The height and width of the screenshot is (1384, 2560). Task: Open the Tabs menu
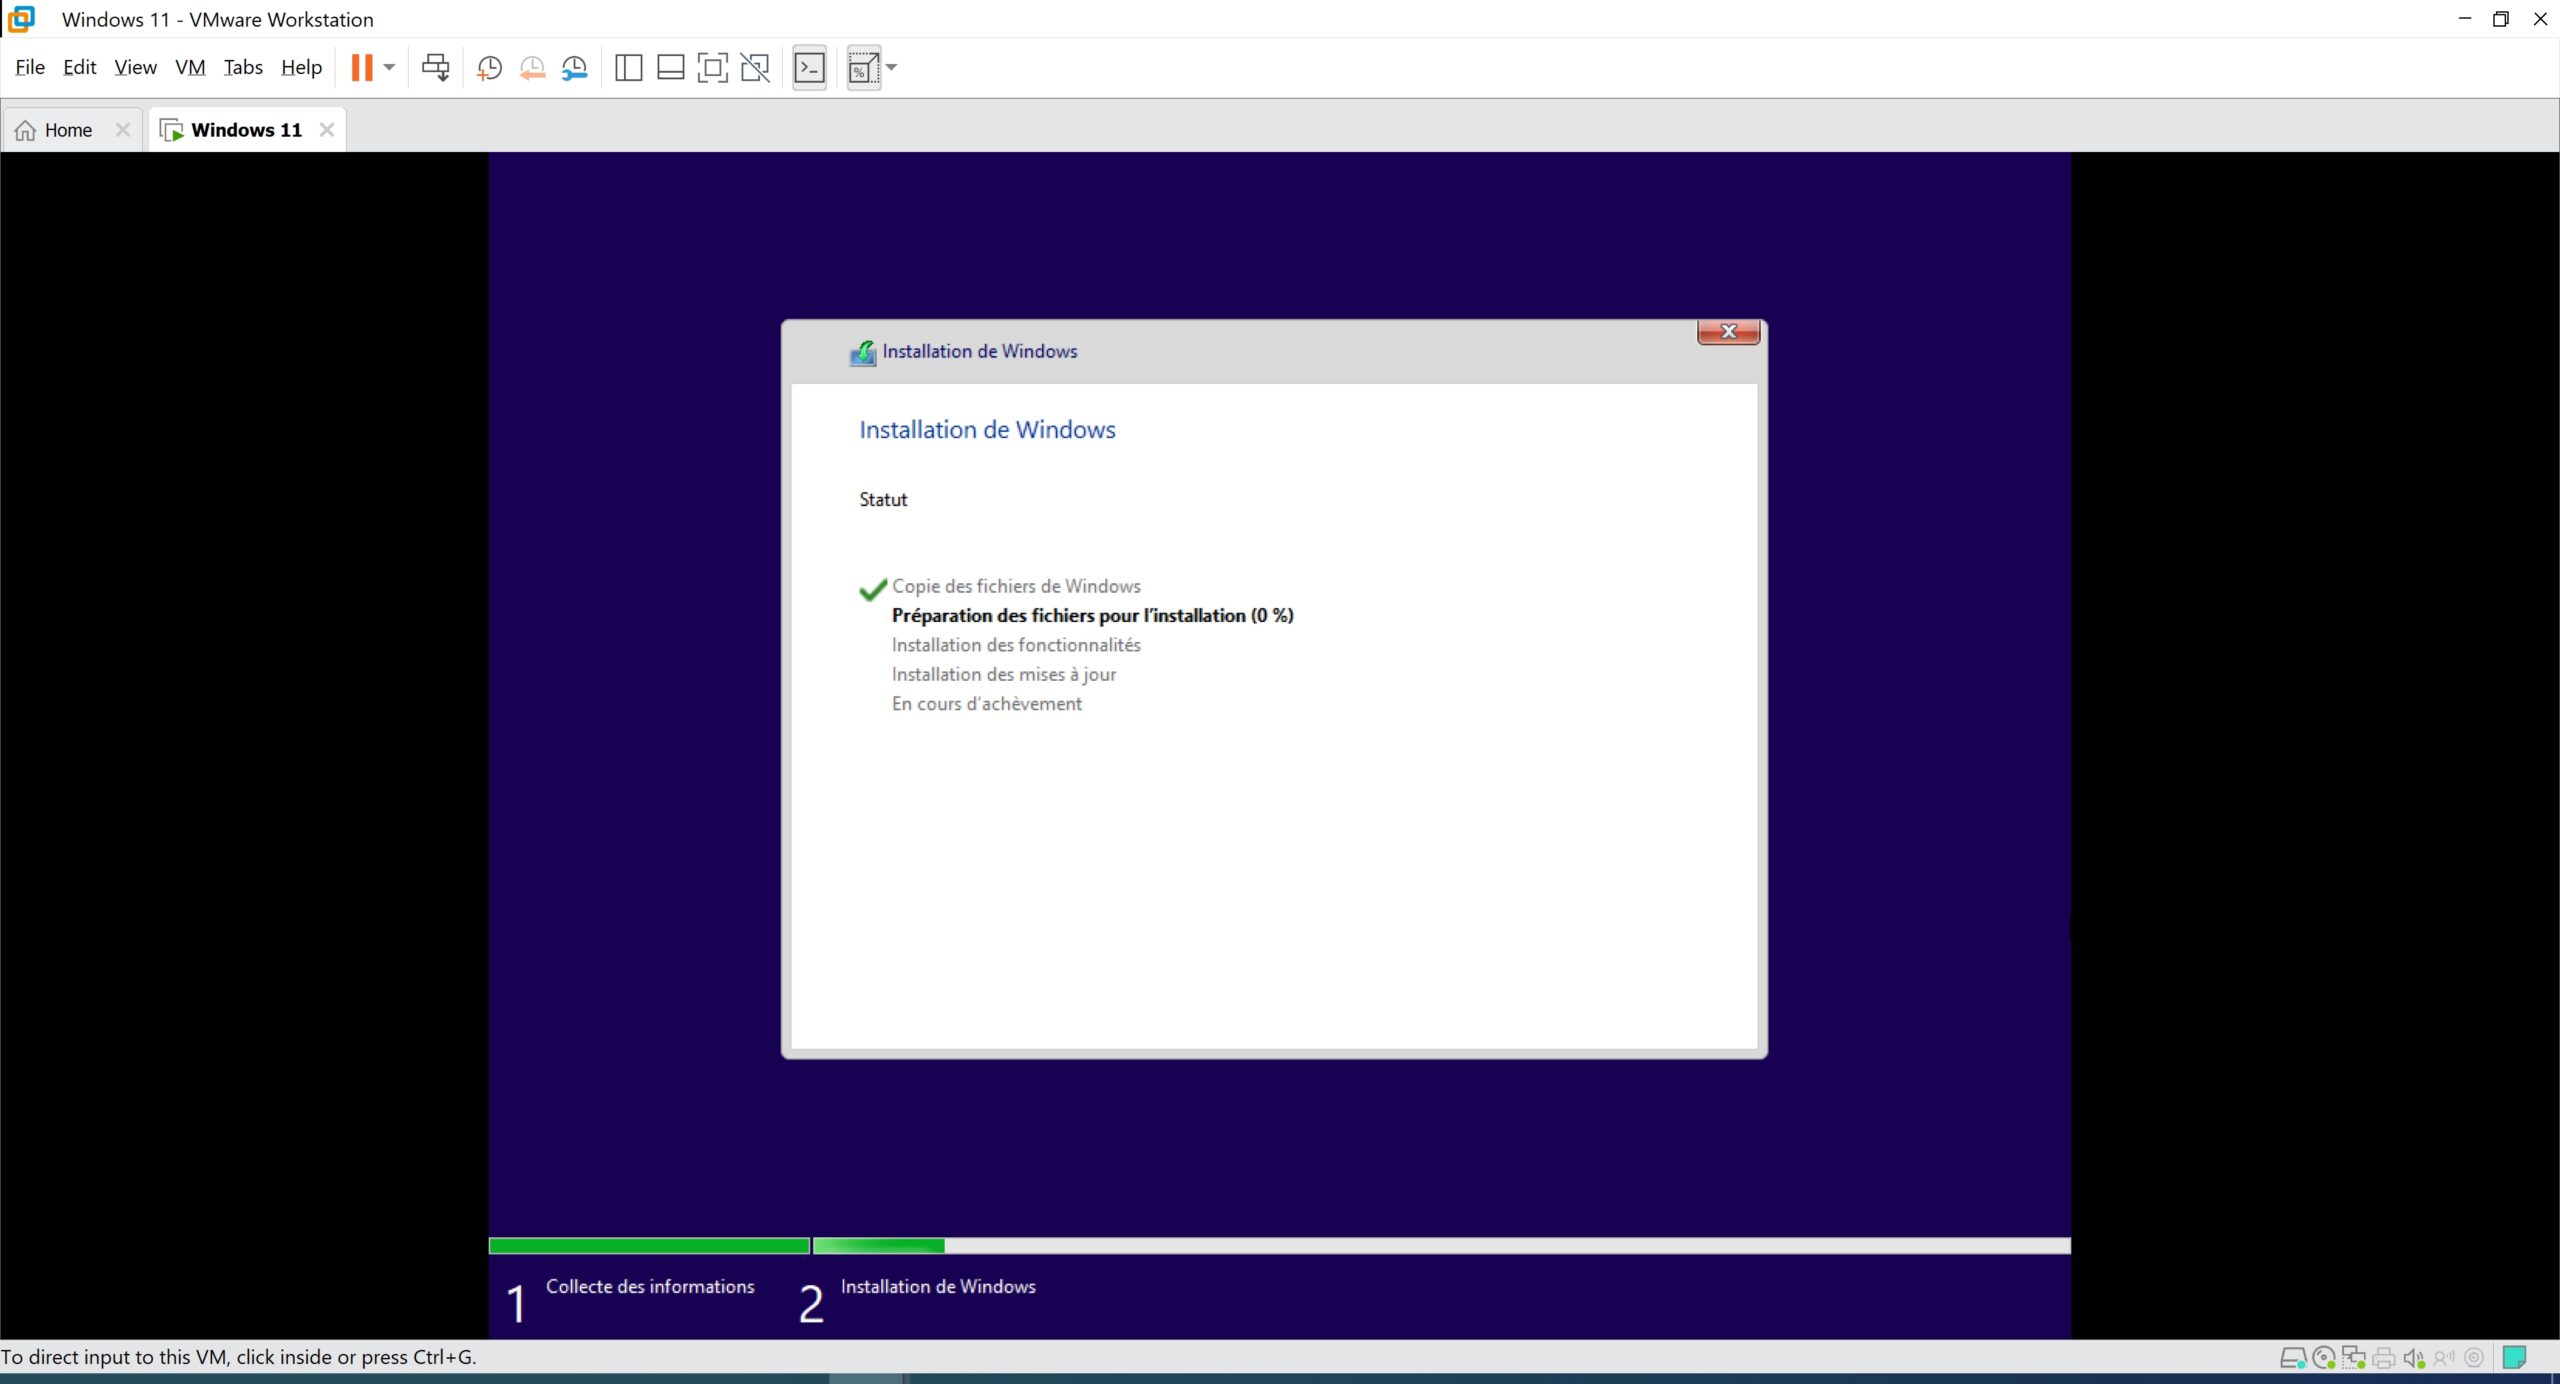243,67
